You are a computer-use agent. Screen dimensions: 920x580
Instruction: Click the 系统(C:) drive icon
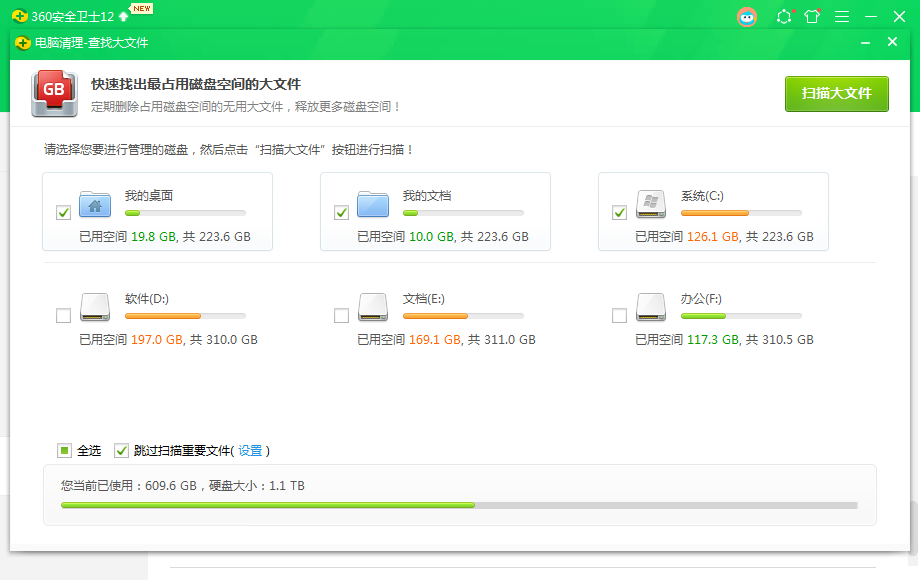(x=651, y=205)
